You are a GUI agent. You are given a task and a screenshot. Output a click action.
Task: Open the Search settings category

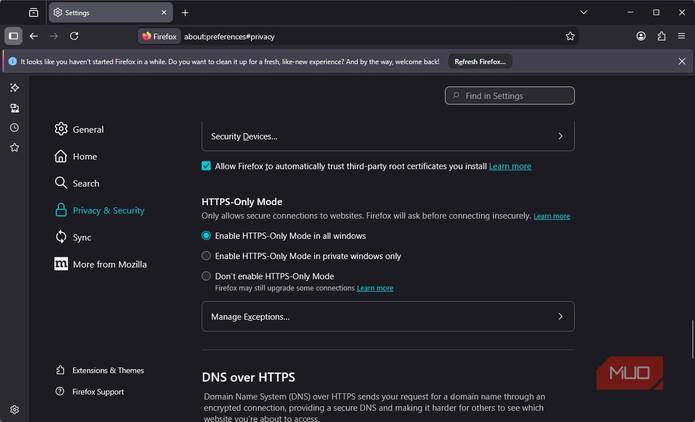[x=77, y=183]
